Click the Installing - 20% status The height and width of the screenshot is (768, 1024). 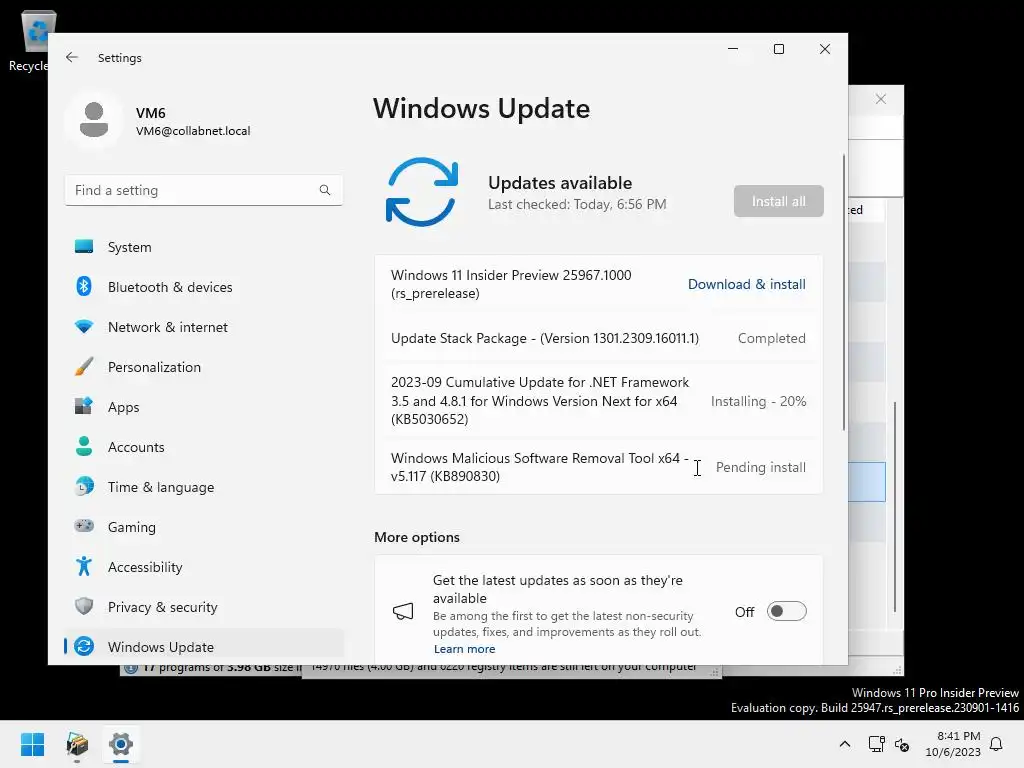click(758, 401)
